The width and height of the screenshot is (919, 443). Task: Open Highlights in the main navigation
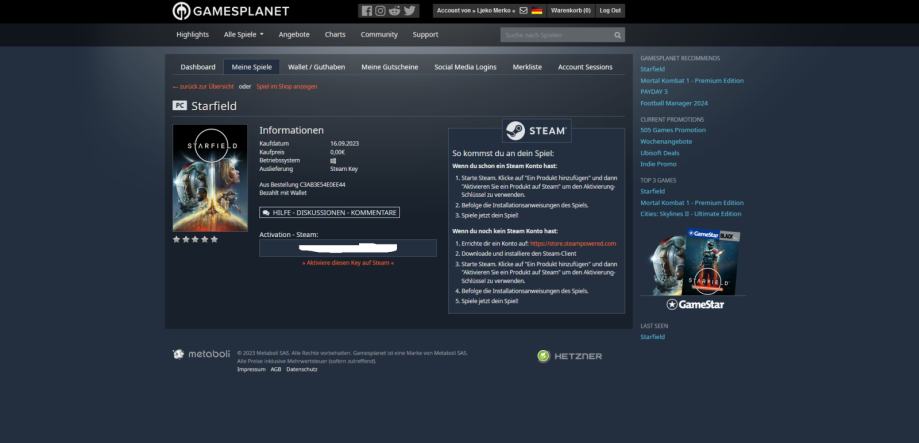pyautogui.click(x=192, y=35)
